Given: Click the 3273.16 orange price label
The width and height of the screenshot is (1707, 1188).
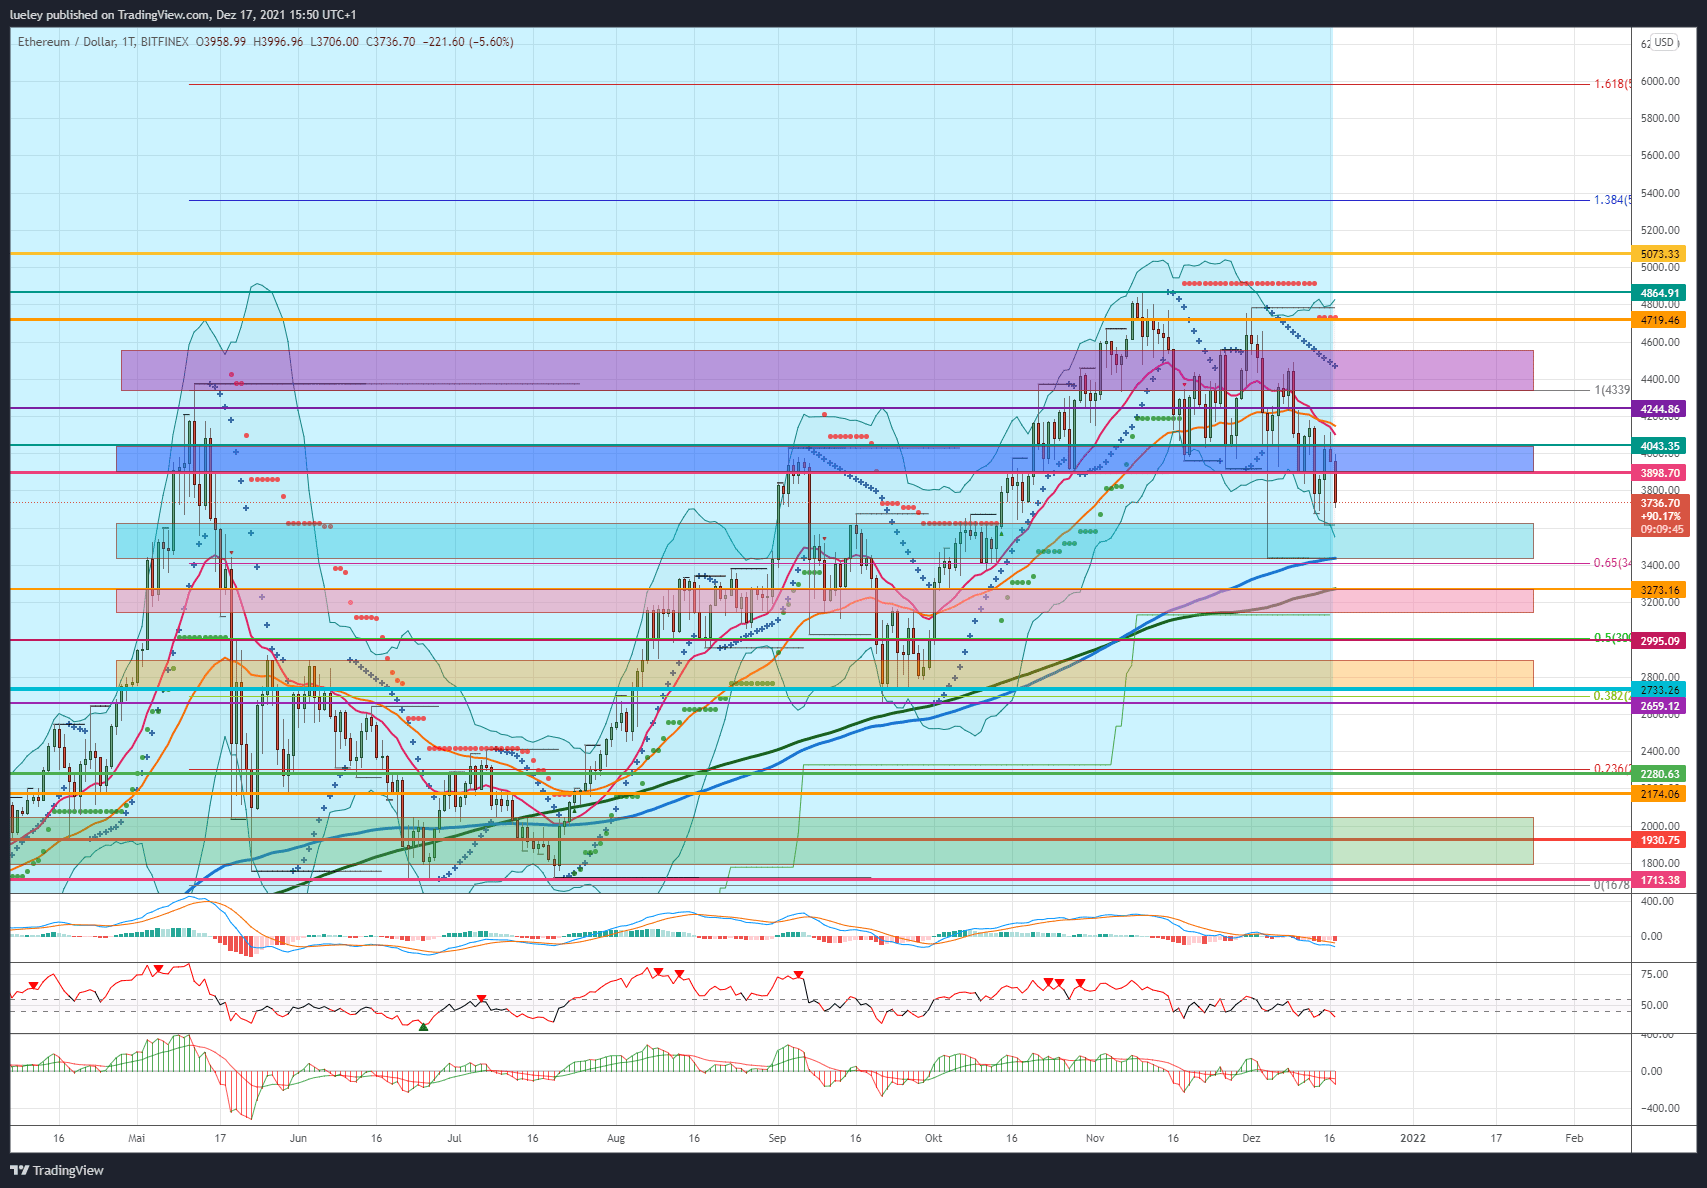Looking at the screenshot, I should pos(1660,591).
